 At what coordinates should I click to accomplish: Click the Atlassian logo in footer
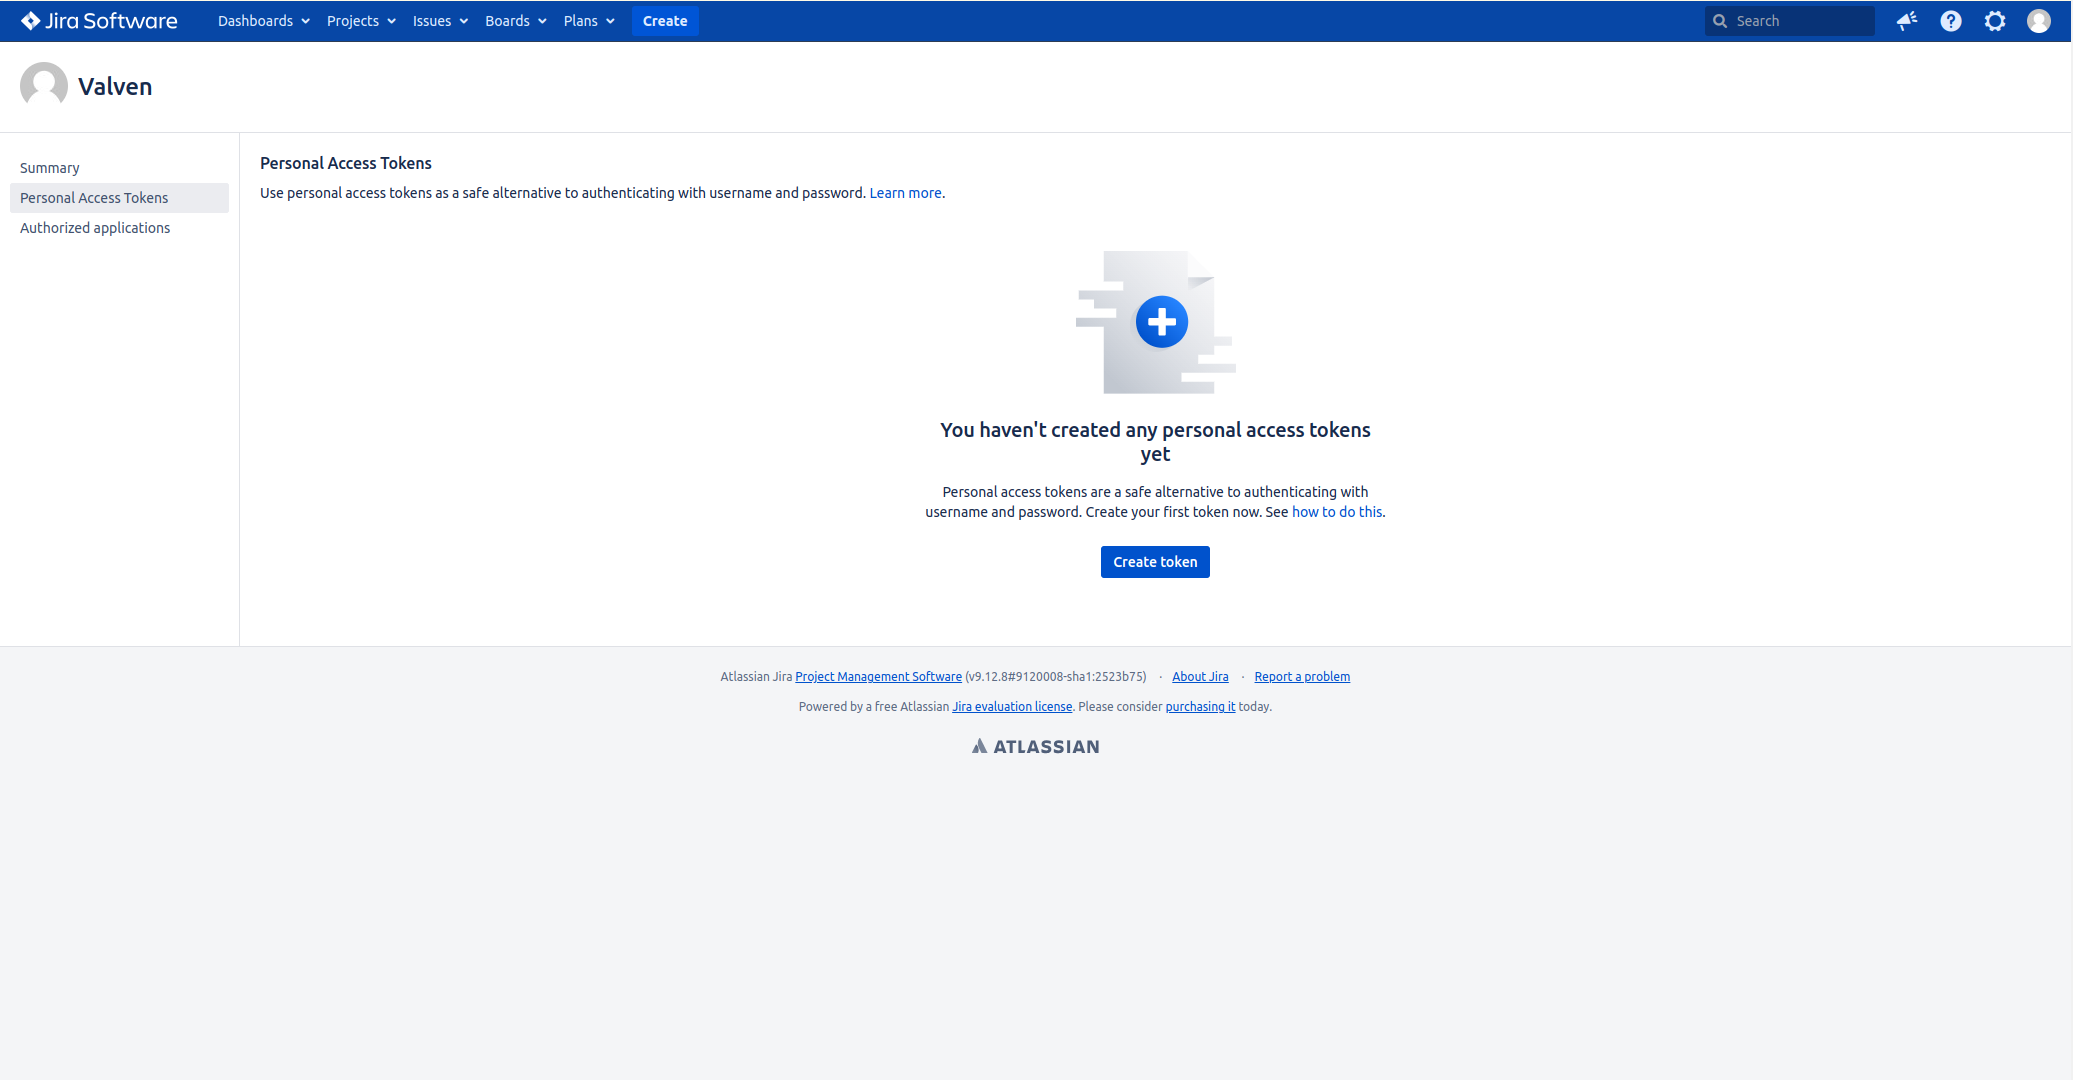(x=1036, y=746)
